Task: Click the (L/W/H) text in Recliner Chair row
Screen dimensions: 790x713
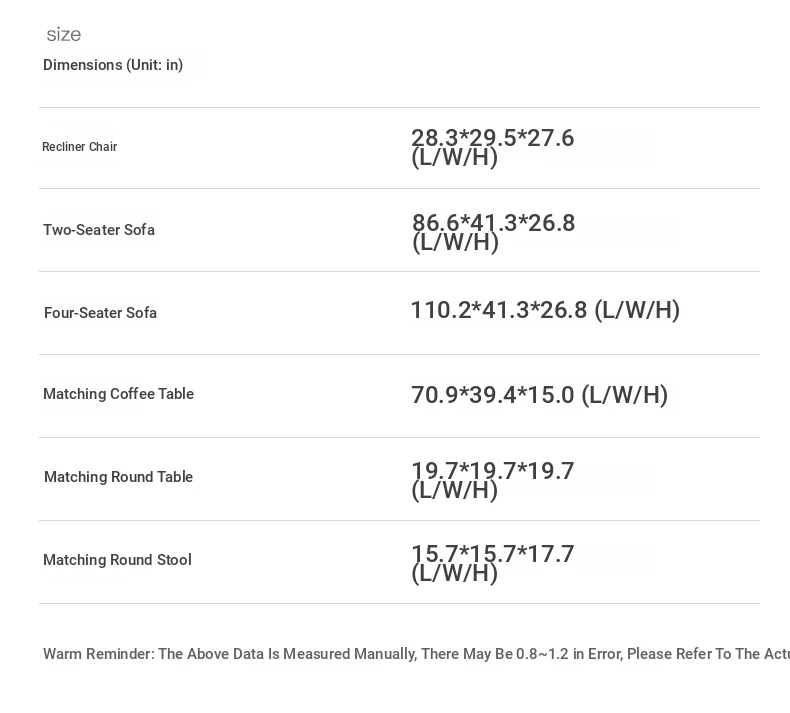Action: pos(455,158)
